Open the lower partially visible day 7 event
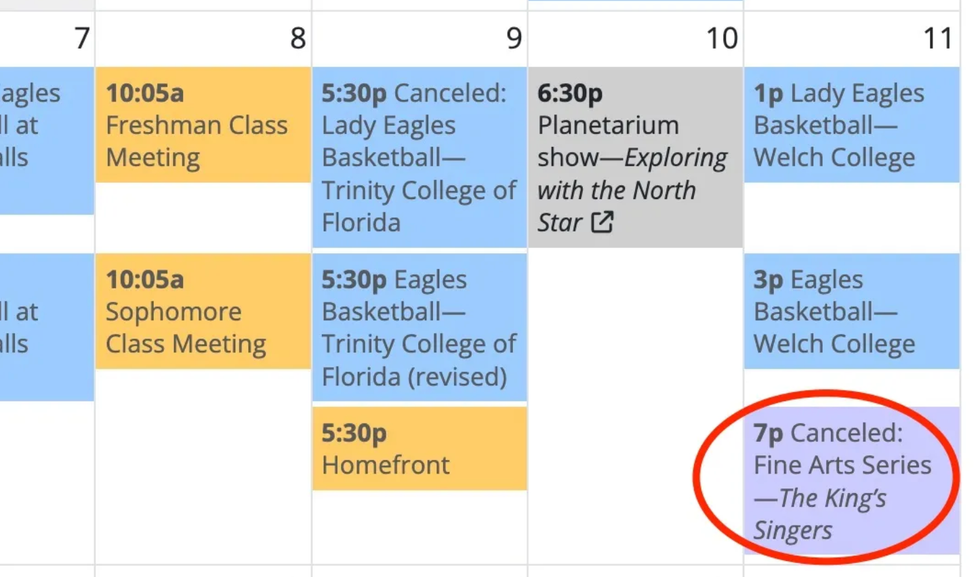Viewport: 980px width, 577px height. [x=45, y=327]
